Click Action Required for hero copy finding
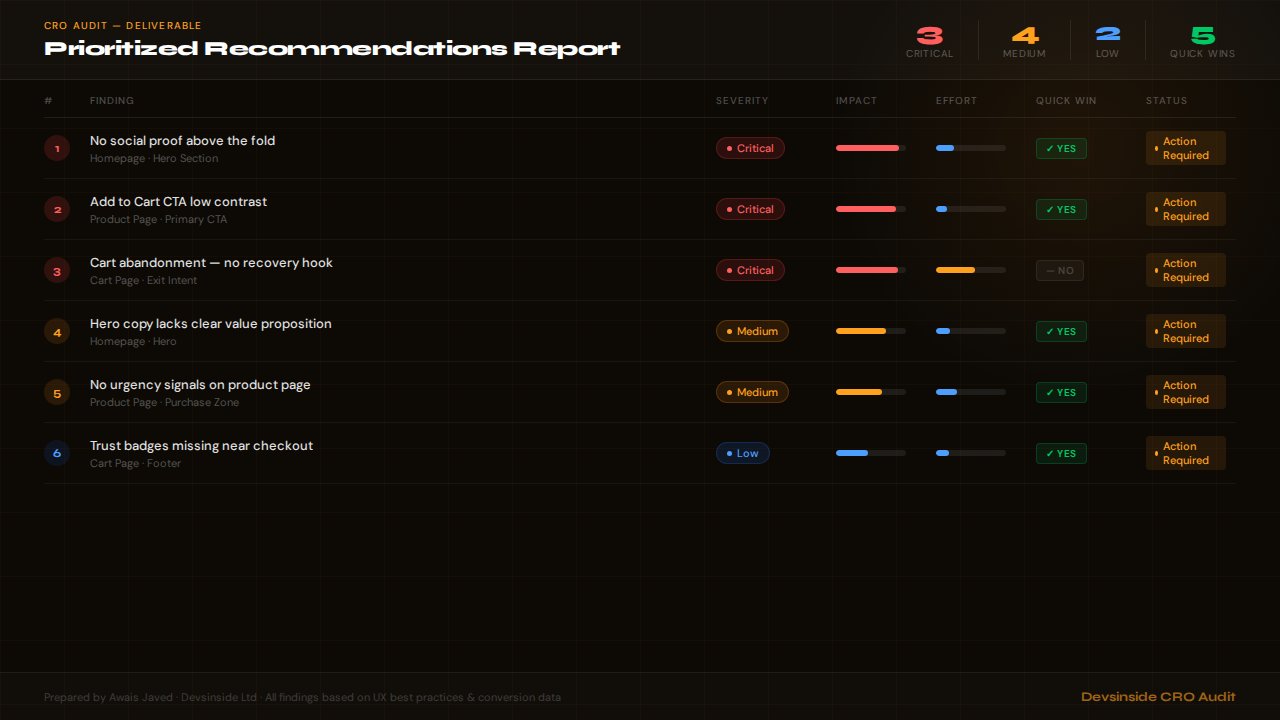1280x720 pixels. pyautogui.click(x=1185, y=331)
